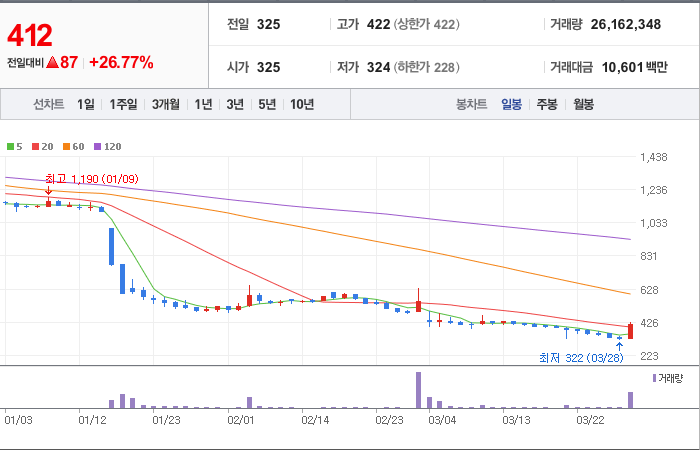Viewport: 700px width, 450px height.
Task: Click the 831 price axis label
Action: 649,256
